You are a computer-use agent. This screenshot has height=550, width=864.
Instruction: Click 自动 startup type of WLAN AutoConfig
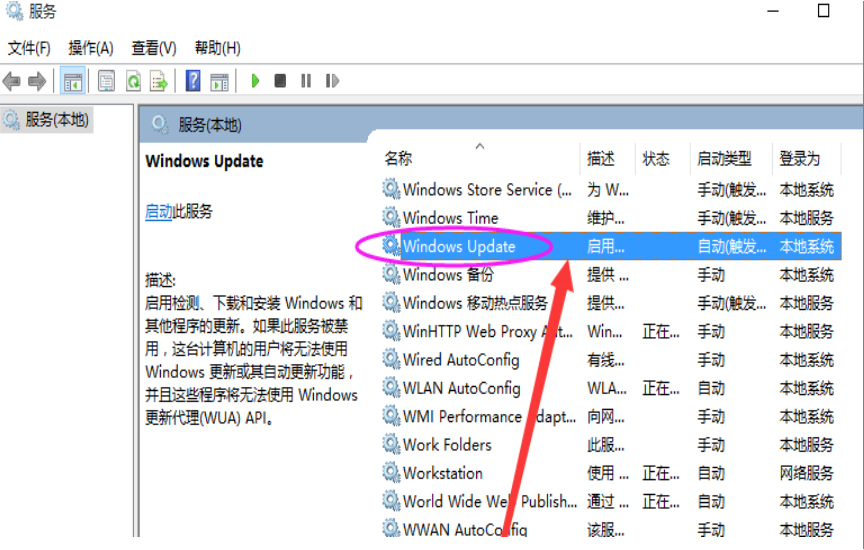point(711,388)
